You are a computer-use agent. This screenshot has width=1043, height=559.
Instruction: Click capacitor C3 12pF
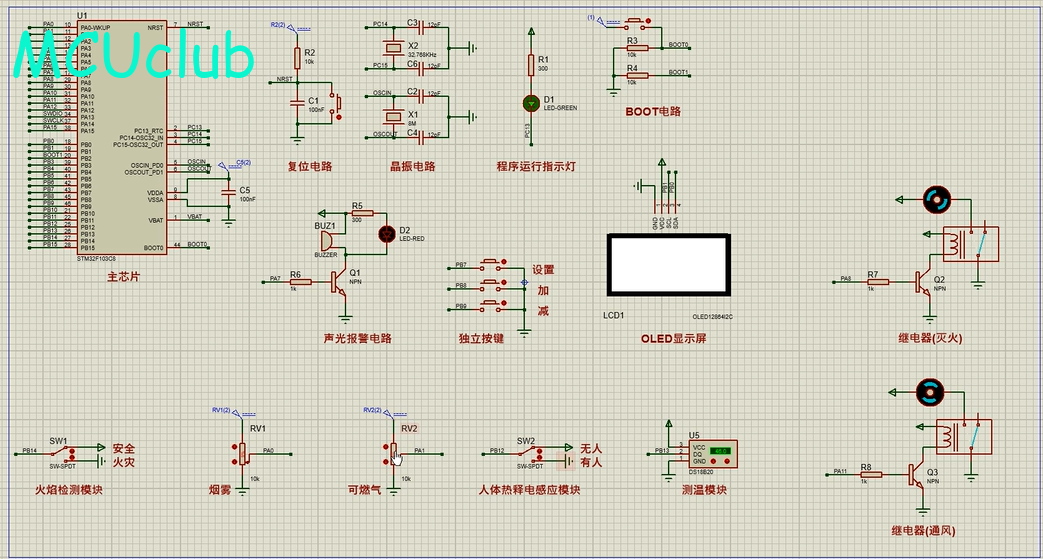coord(422,27)
